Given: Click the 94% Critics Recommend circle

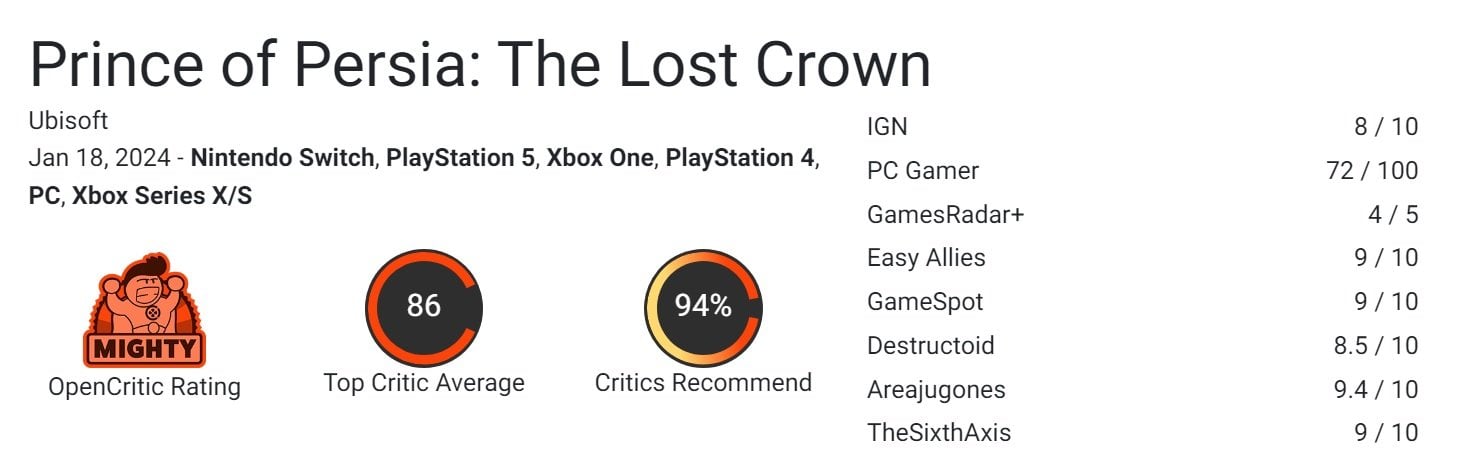Looking at the screenshot, I should [703, 307].
